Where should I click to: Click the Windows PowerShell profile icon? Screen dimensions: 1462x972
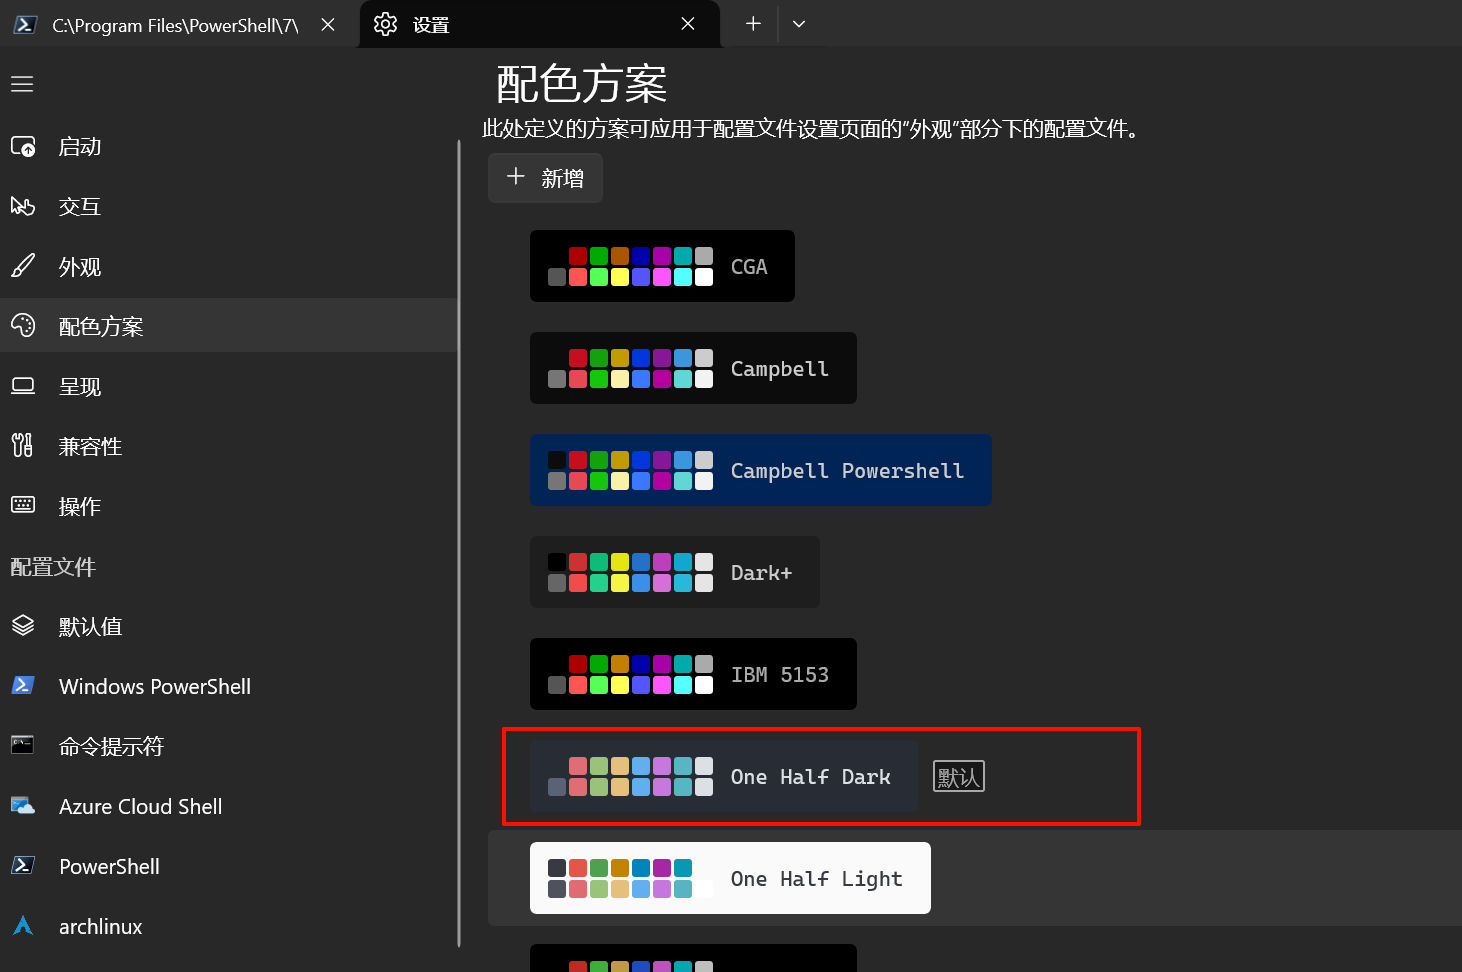[x=23, y=686]
